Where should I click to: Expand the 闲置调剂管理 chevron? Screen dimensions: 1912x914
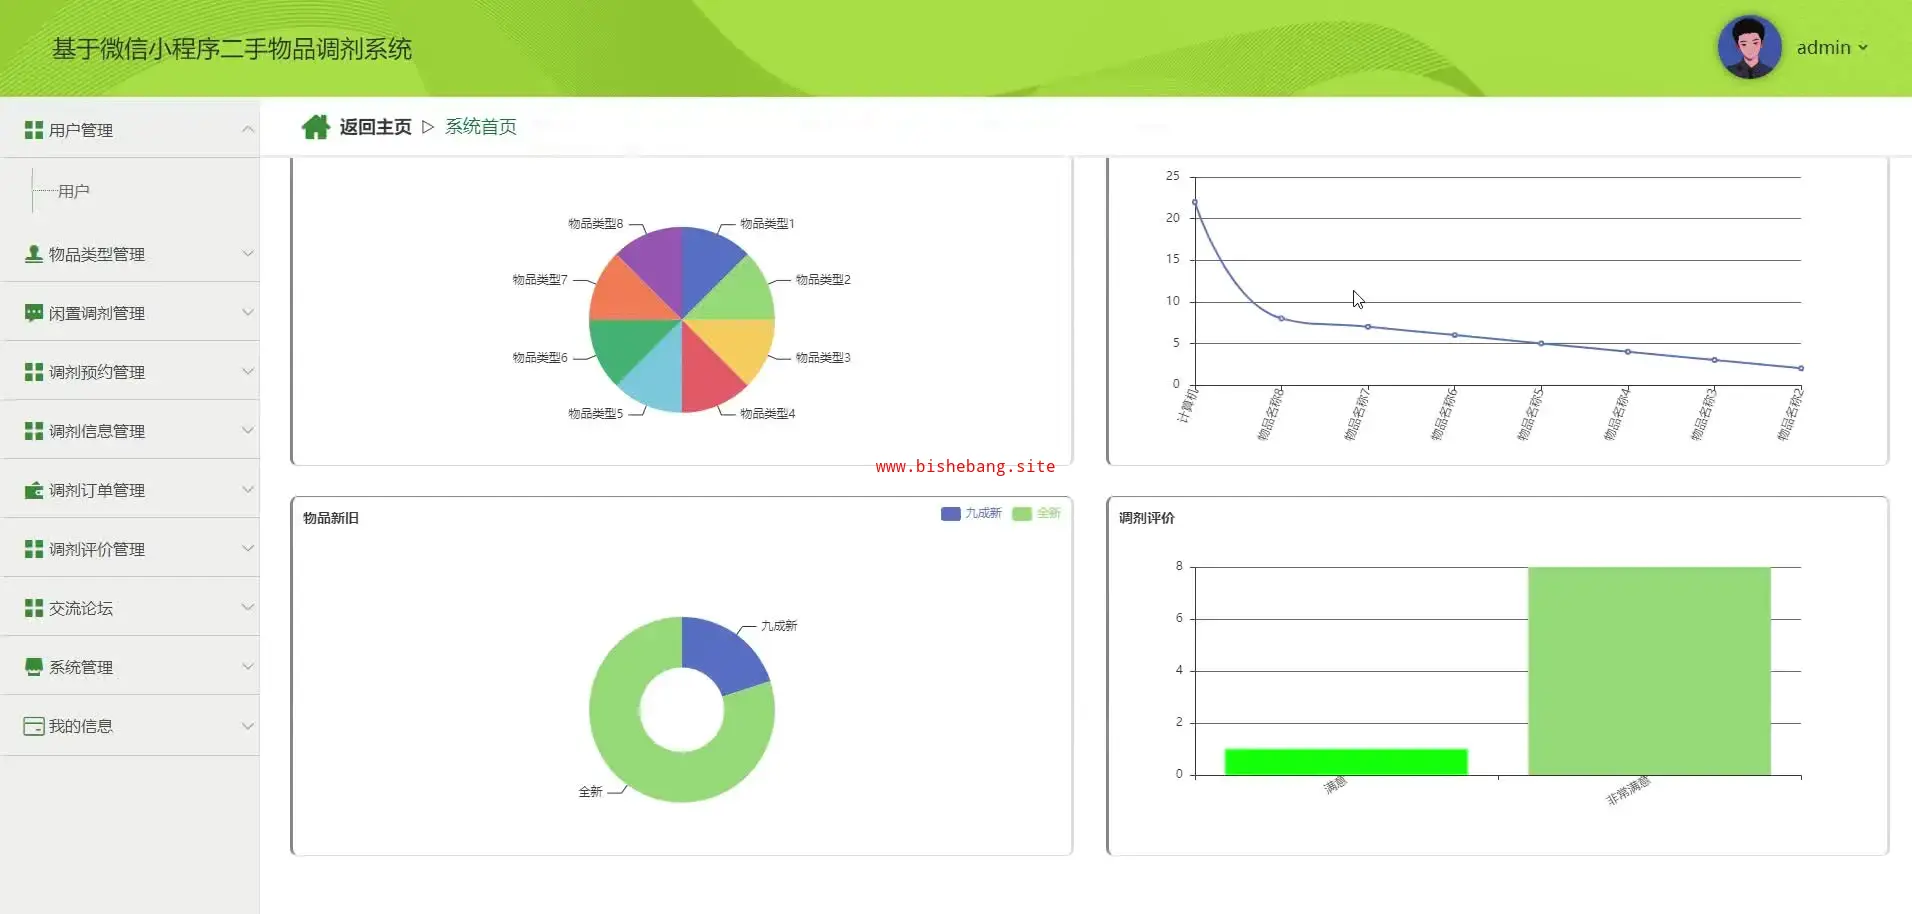pos(248,312)
